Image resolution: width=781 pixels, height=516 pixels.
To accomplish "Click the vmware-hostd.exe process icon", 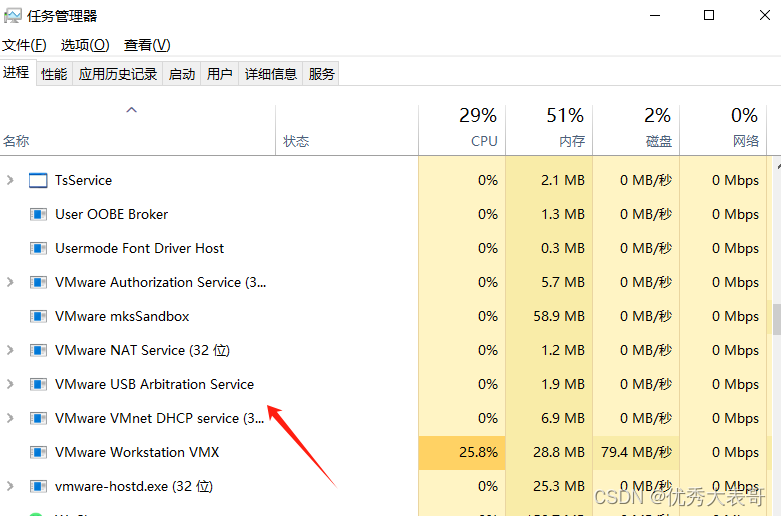I will [x=38, y=486].
